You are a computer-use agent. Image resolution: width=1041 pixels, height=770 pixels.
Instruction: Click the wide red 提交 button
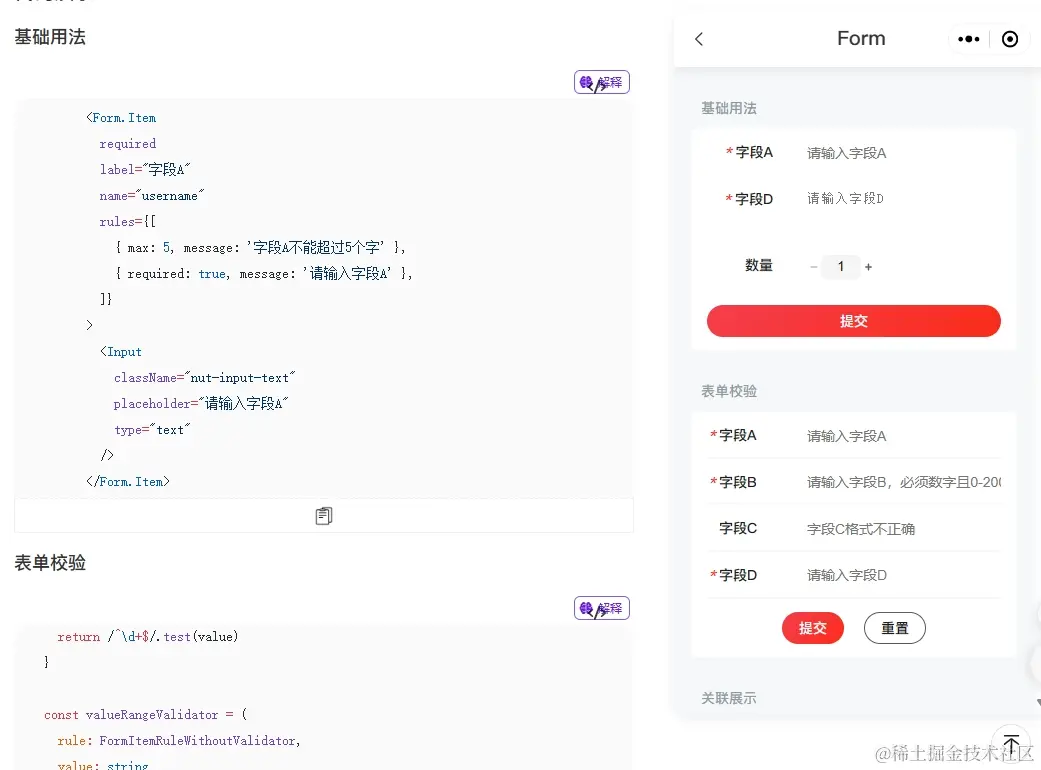point(854,321)
